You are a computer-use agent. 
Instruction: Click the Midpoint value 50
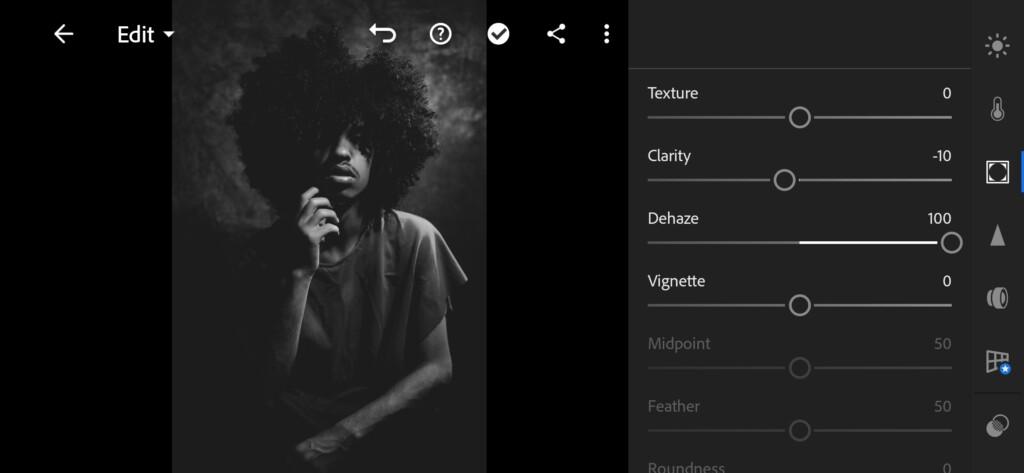coord(942,344)
